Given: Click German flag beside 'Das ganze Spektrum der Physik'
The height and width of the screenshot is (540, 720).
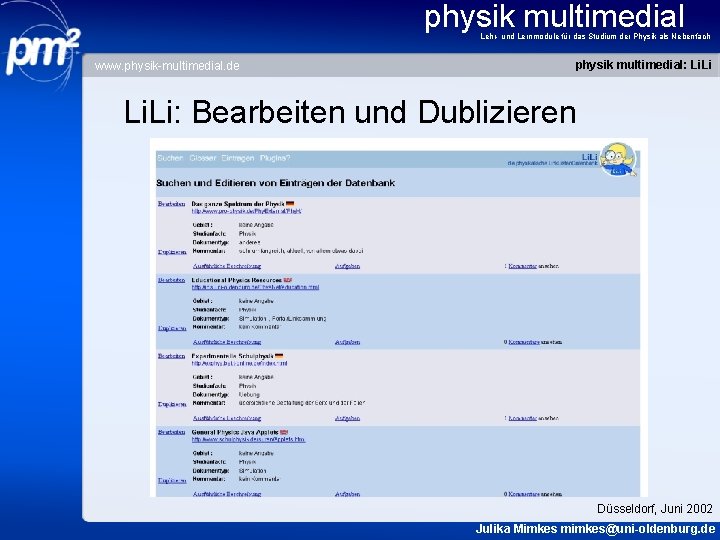Looking at the screenshot, I should tap(290, 203).
